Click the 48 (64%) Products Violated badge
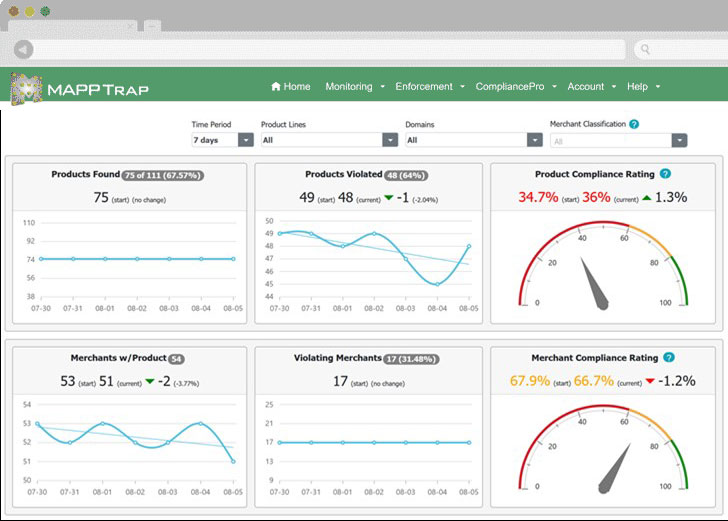 (406, 176)
